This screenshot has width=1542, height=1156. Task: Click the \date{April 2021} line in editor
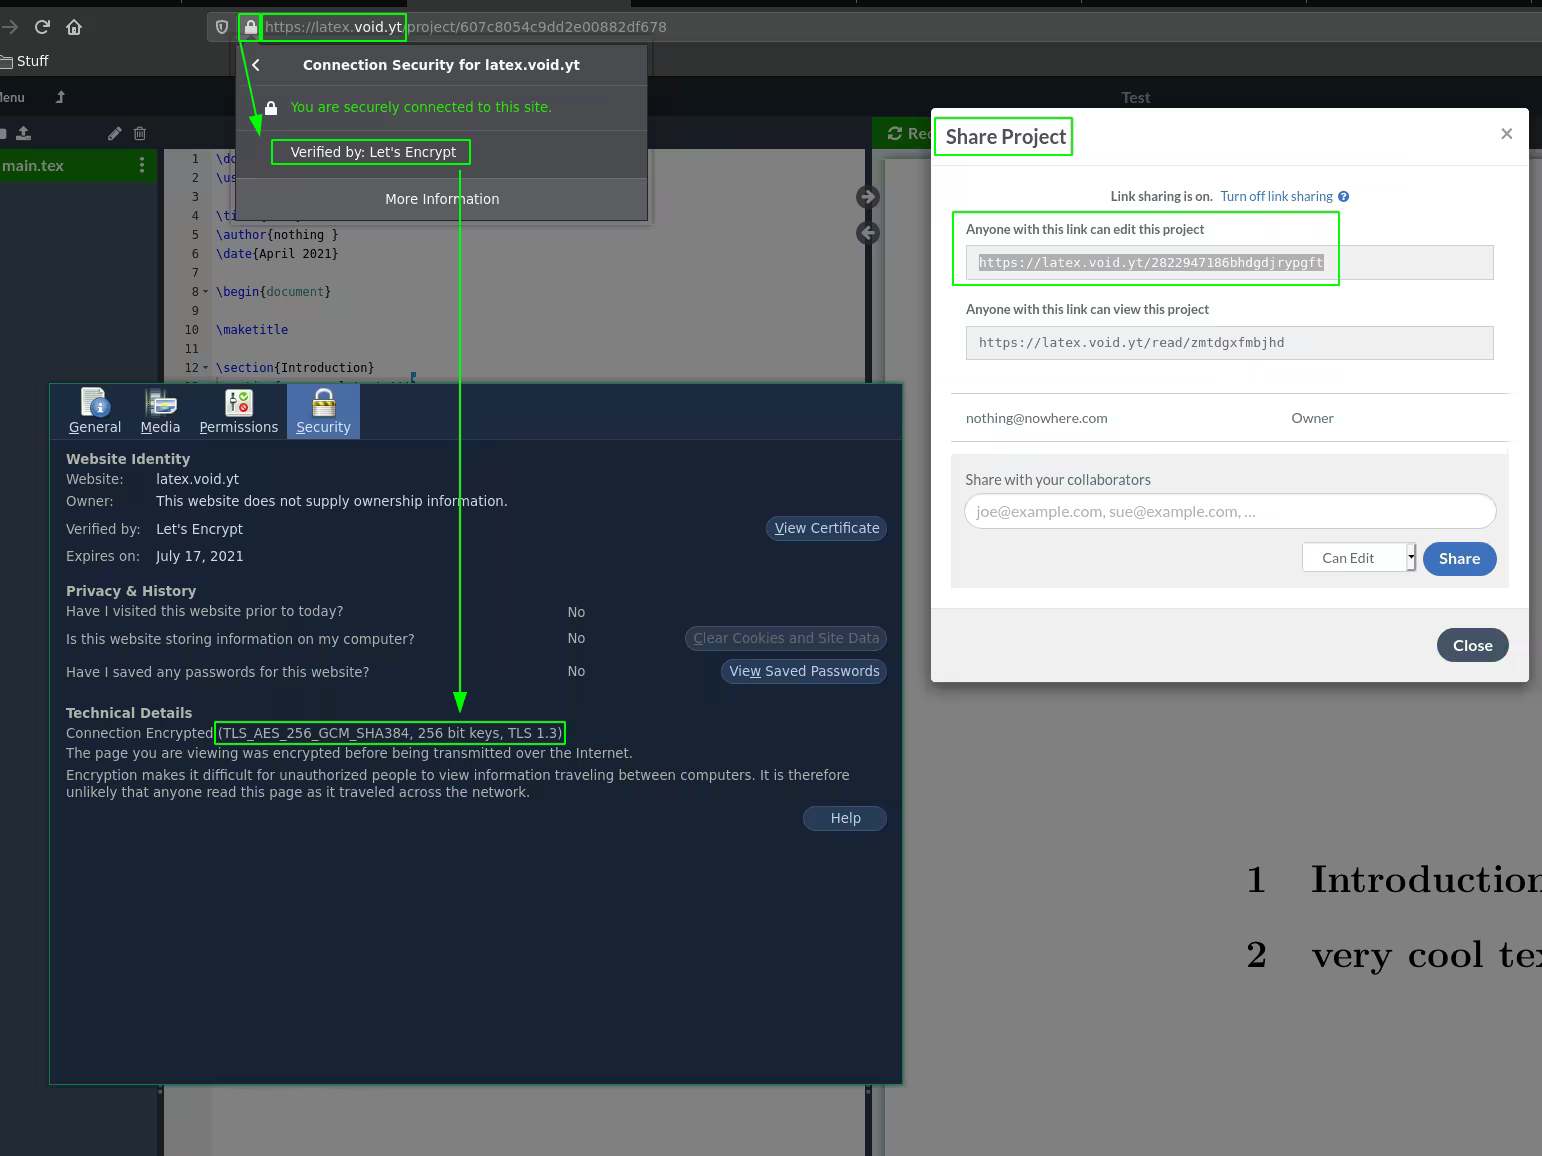(x=277, y=254)
